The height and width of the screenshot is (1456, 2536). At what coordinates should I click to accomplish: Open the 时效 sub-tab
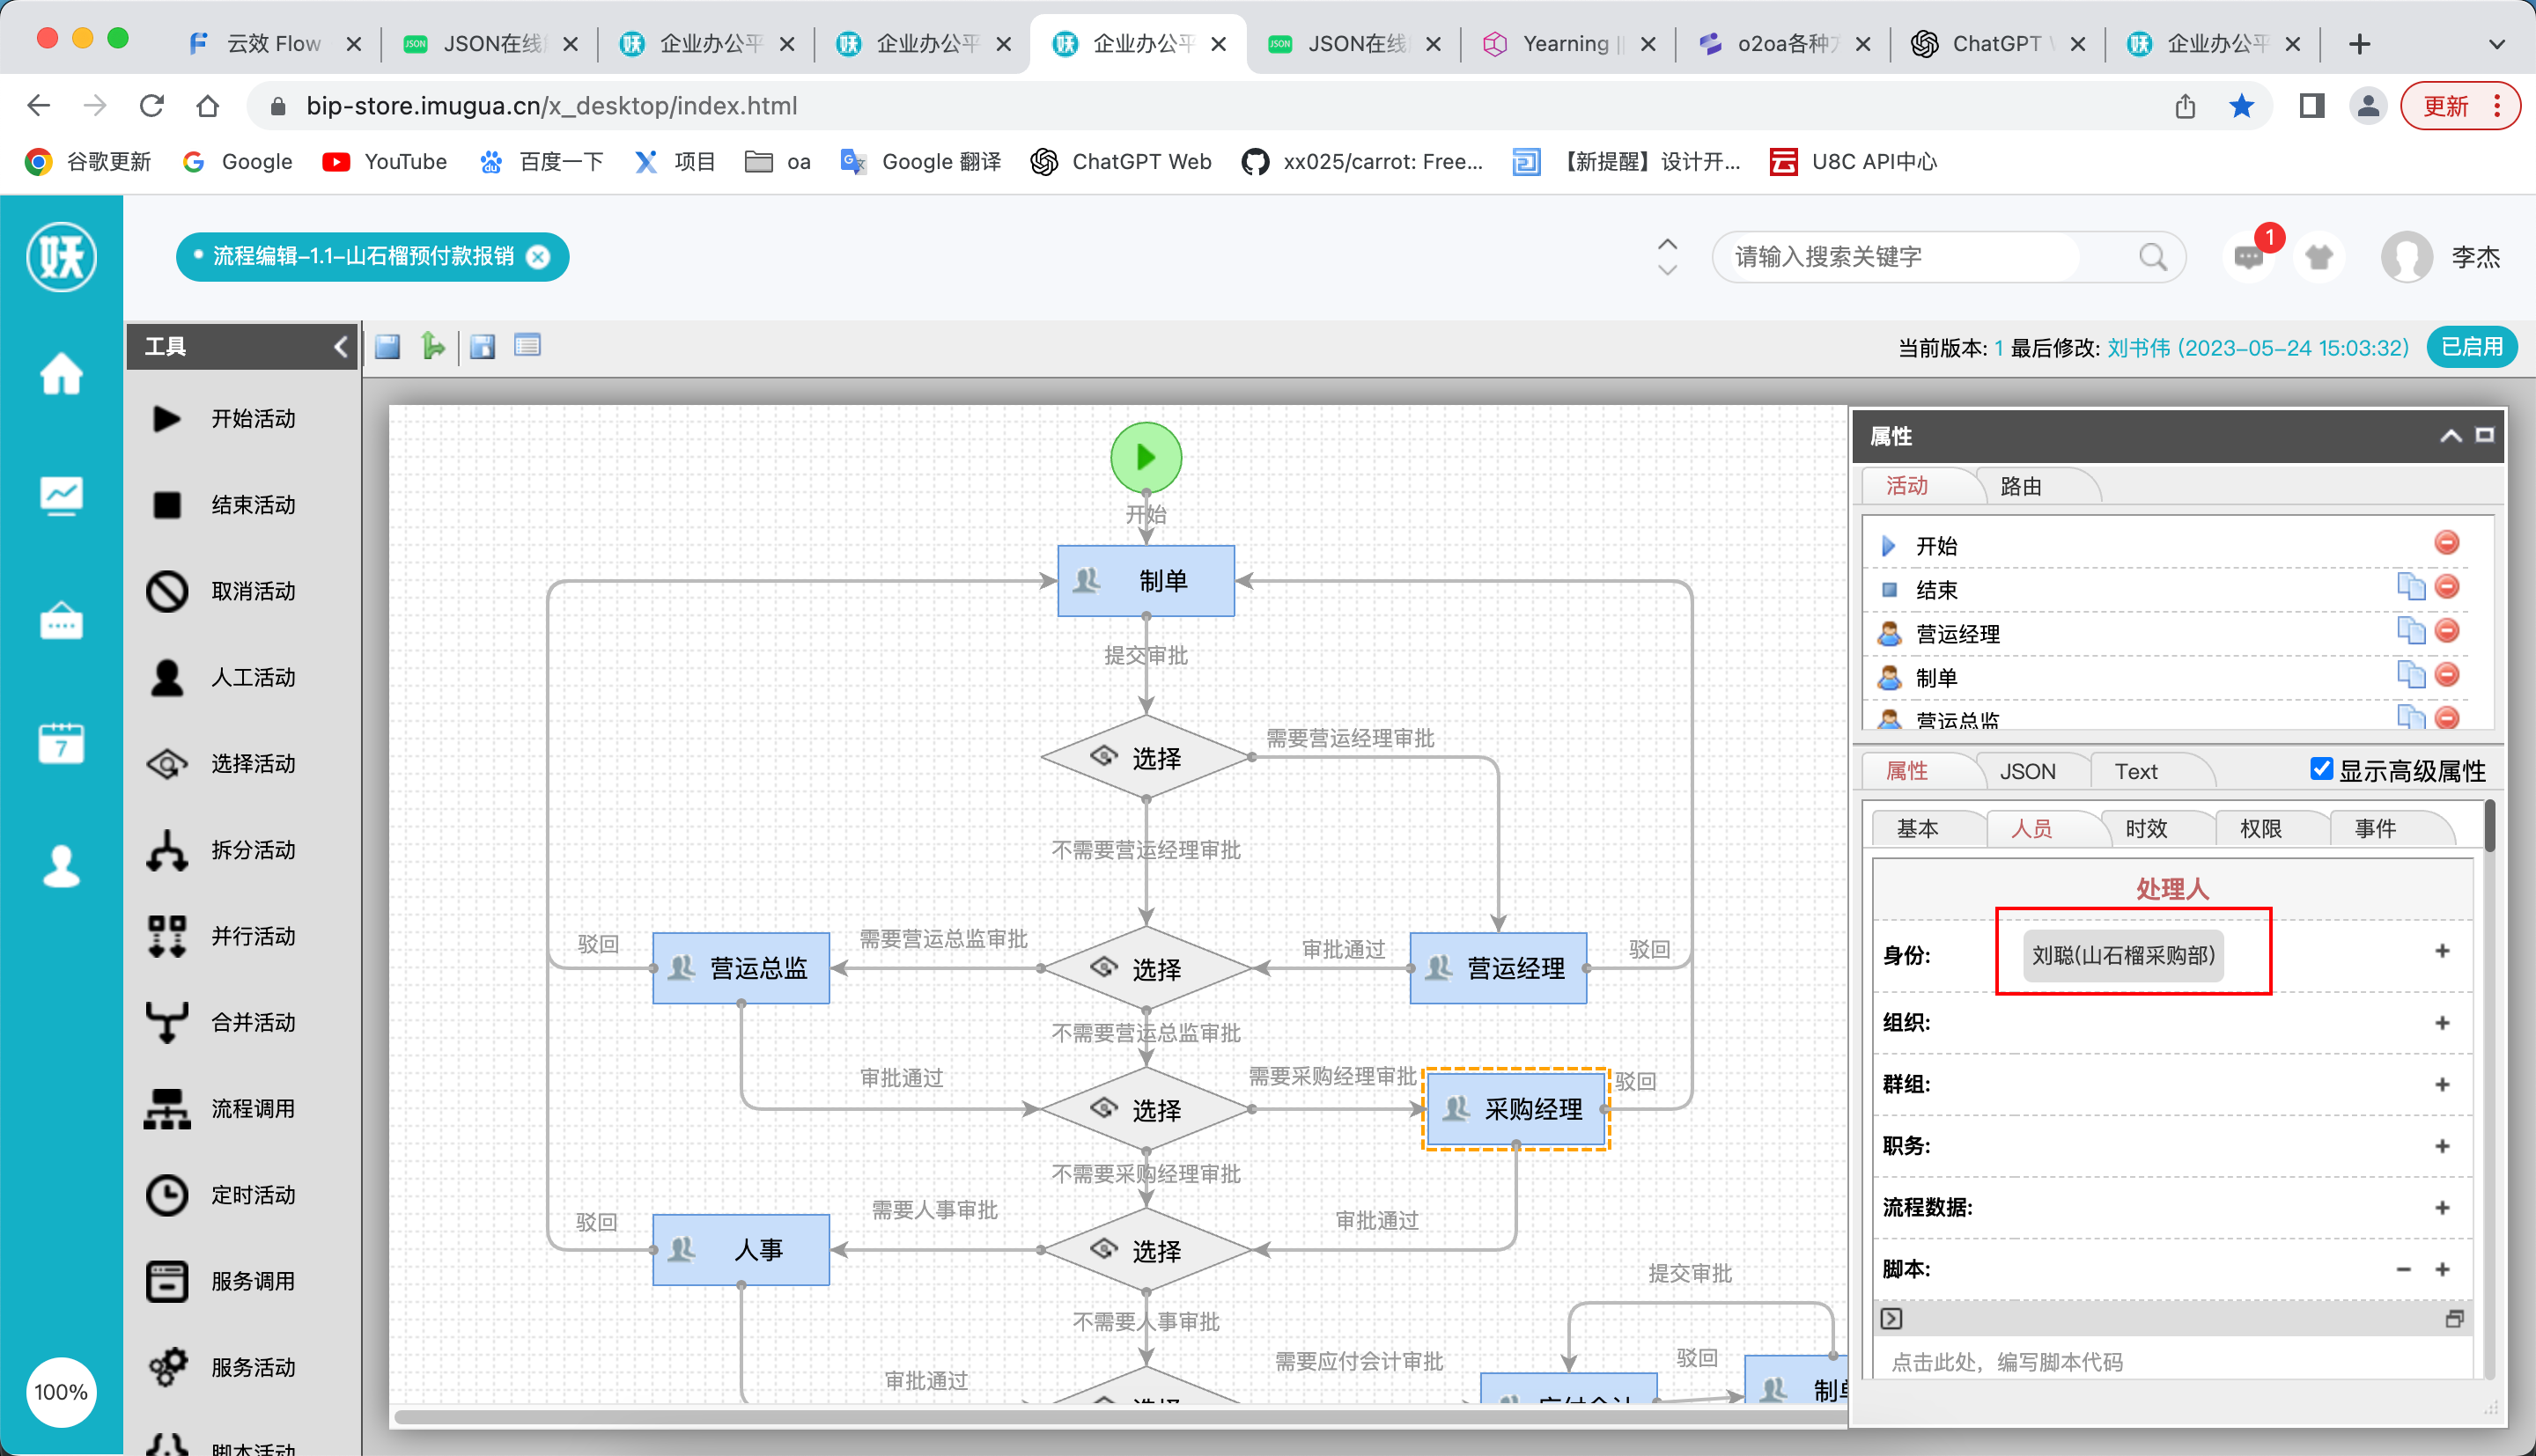point(2146,829)
